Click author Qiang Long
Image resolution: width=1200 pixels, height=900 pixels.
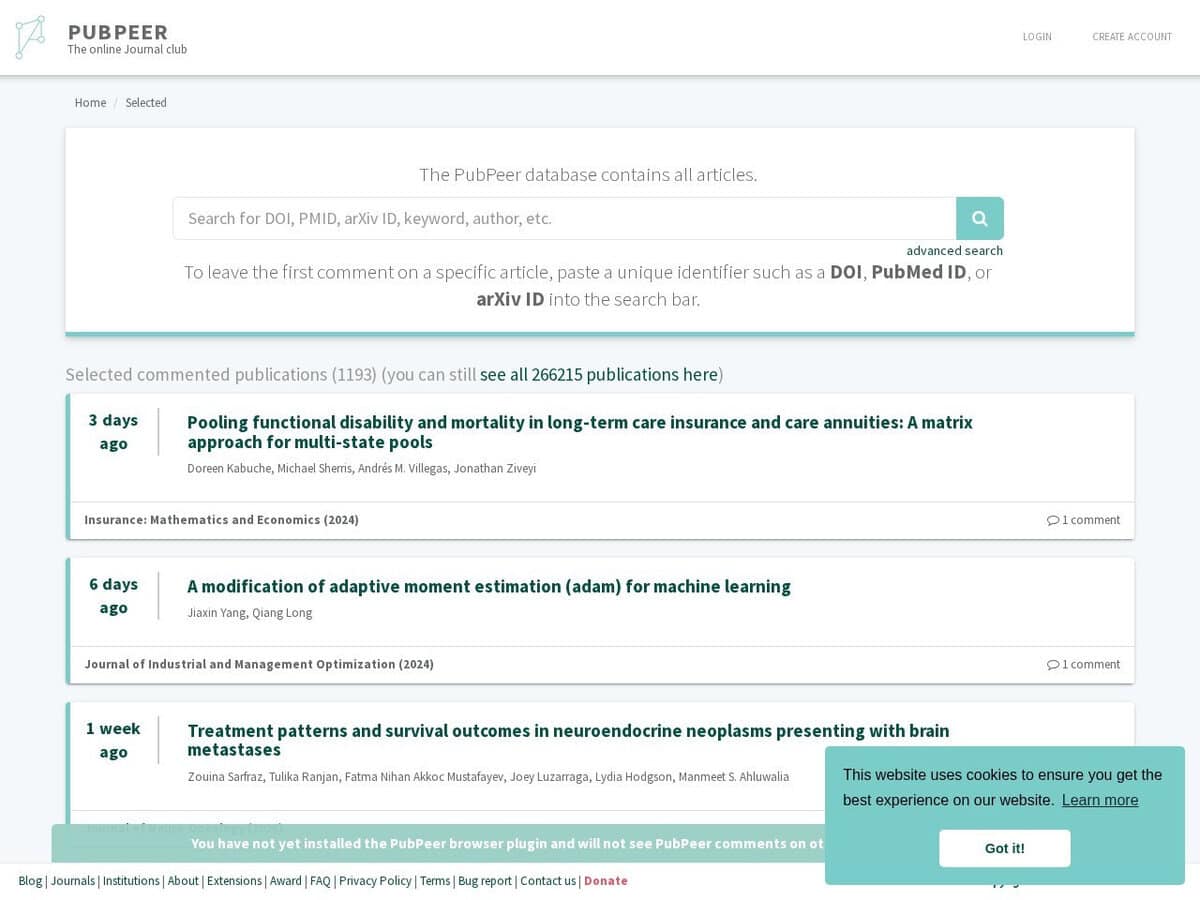[282, 613]
